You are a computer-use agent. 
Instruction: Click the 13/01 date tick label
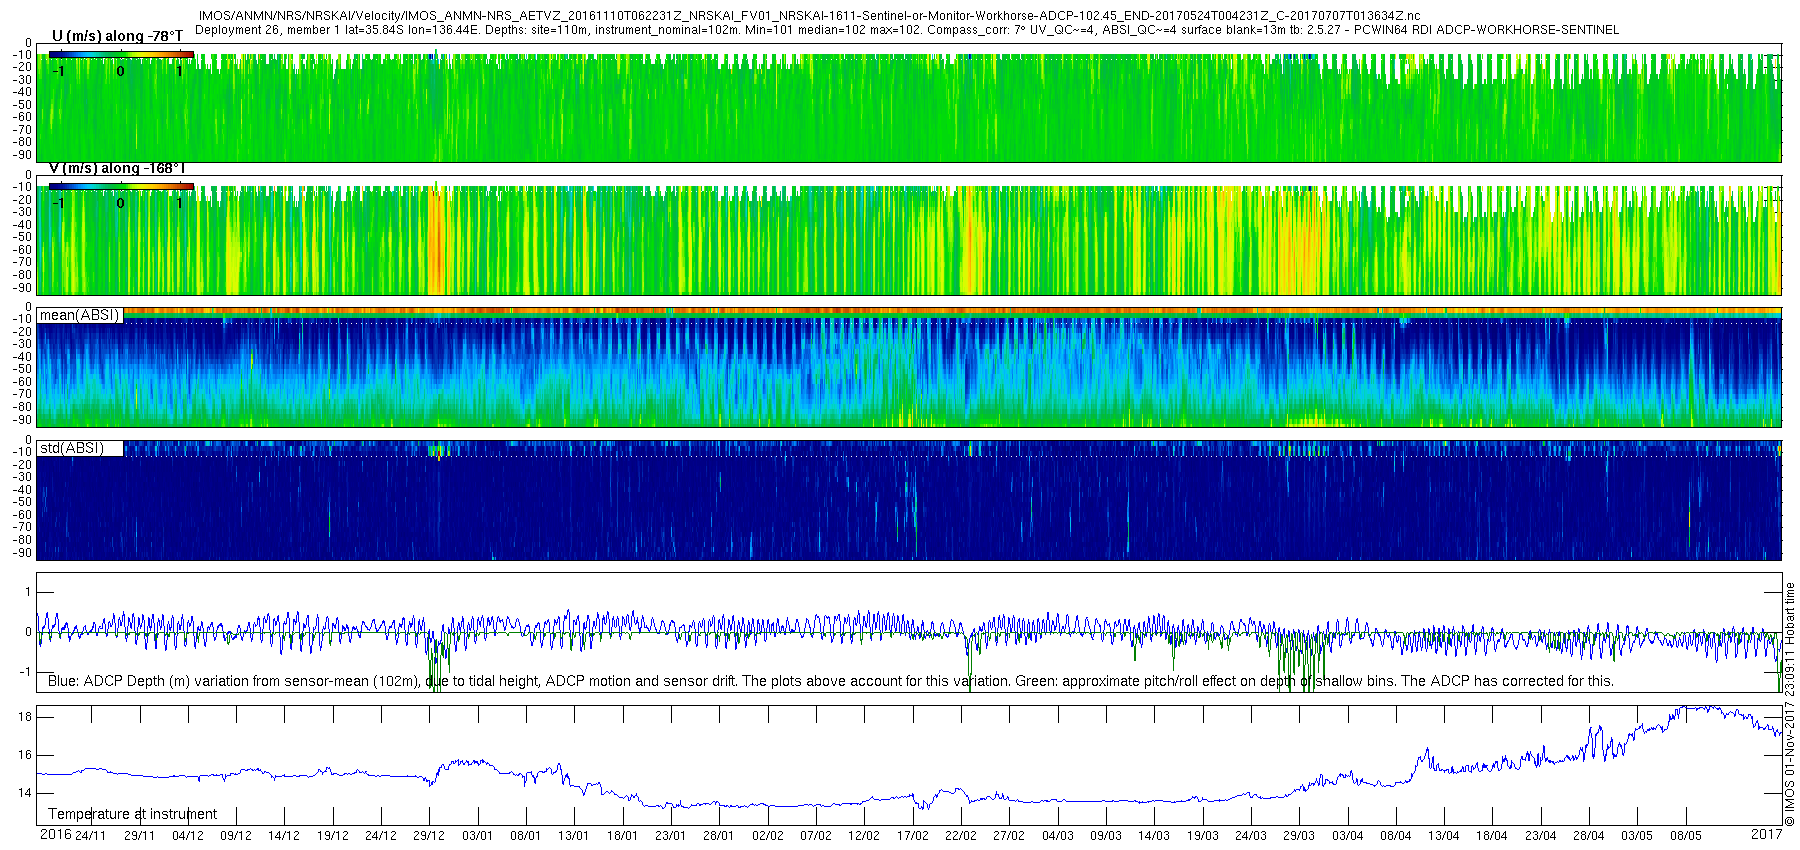(573, 836)
